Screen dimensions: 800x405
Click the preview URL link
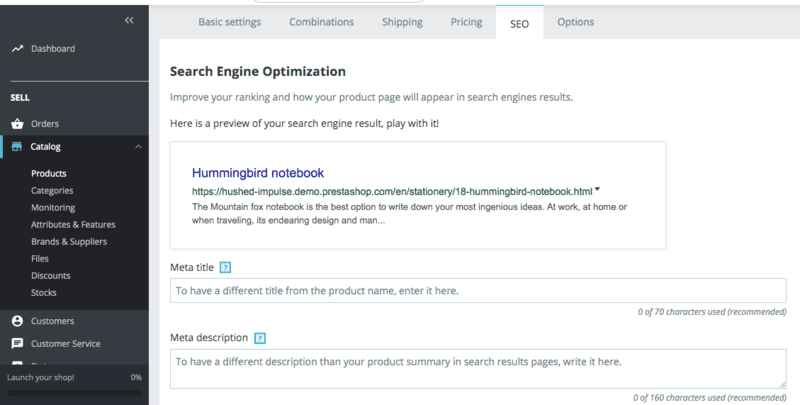click(x=392, y=192)
